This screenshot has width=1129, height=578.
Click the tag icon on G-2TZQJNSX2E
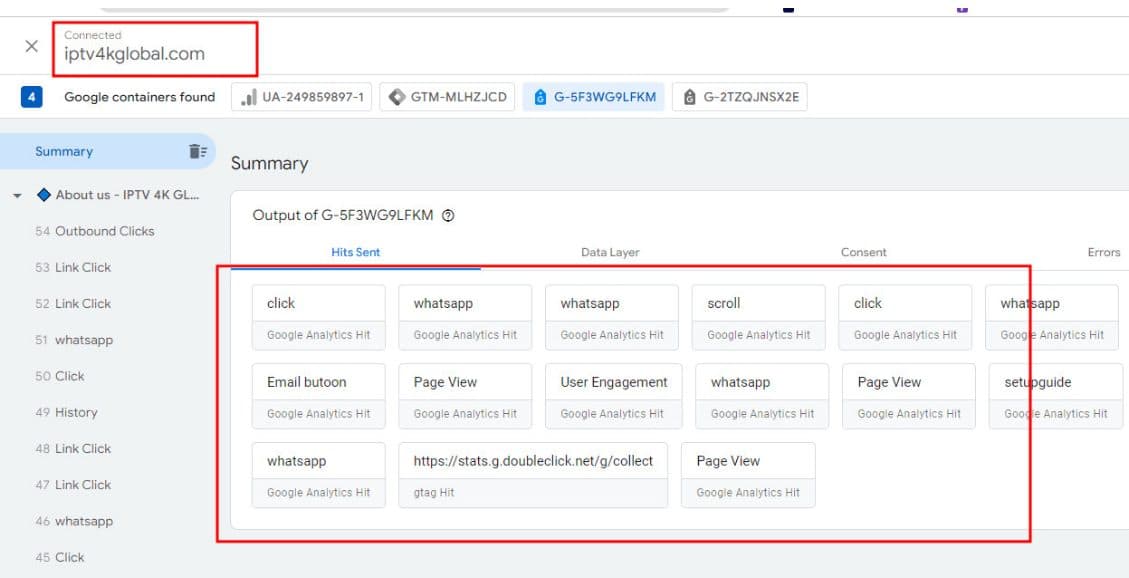(x=689, y=97)
